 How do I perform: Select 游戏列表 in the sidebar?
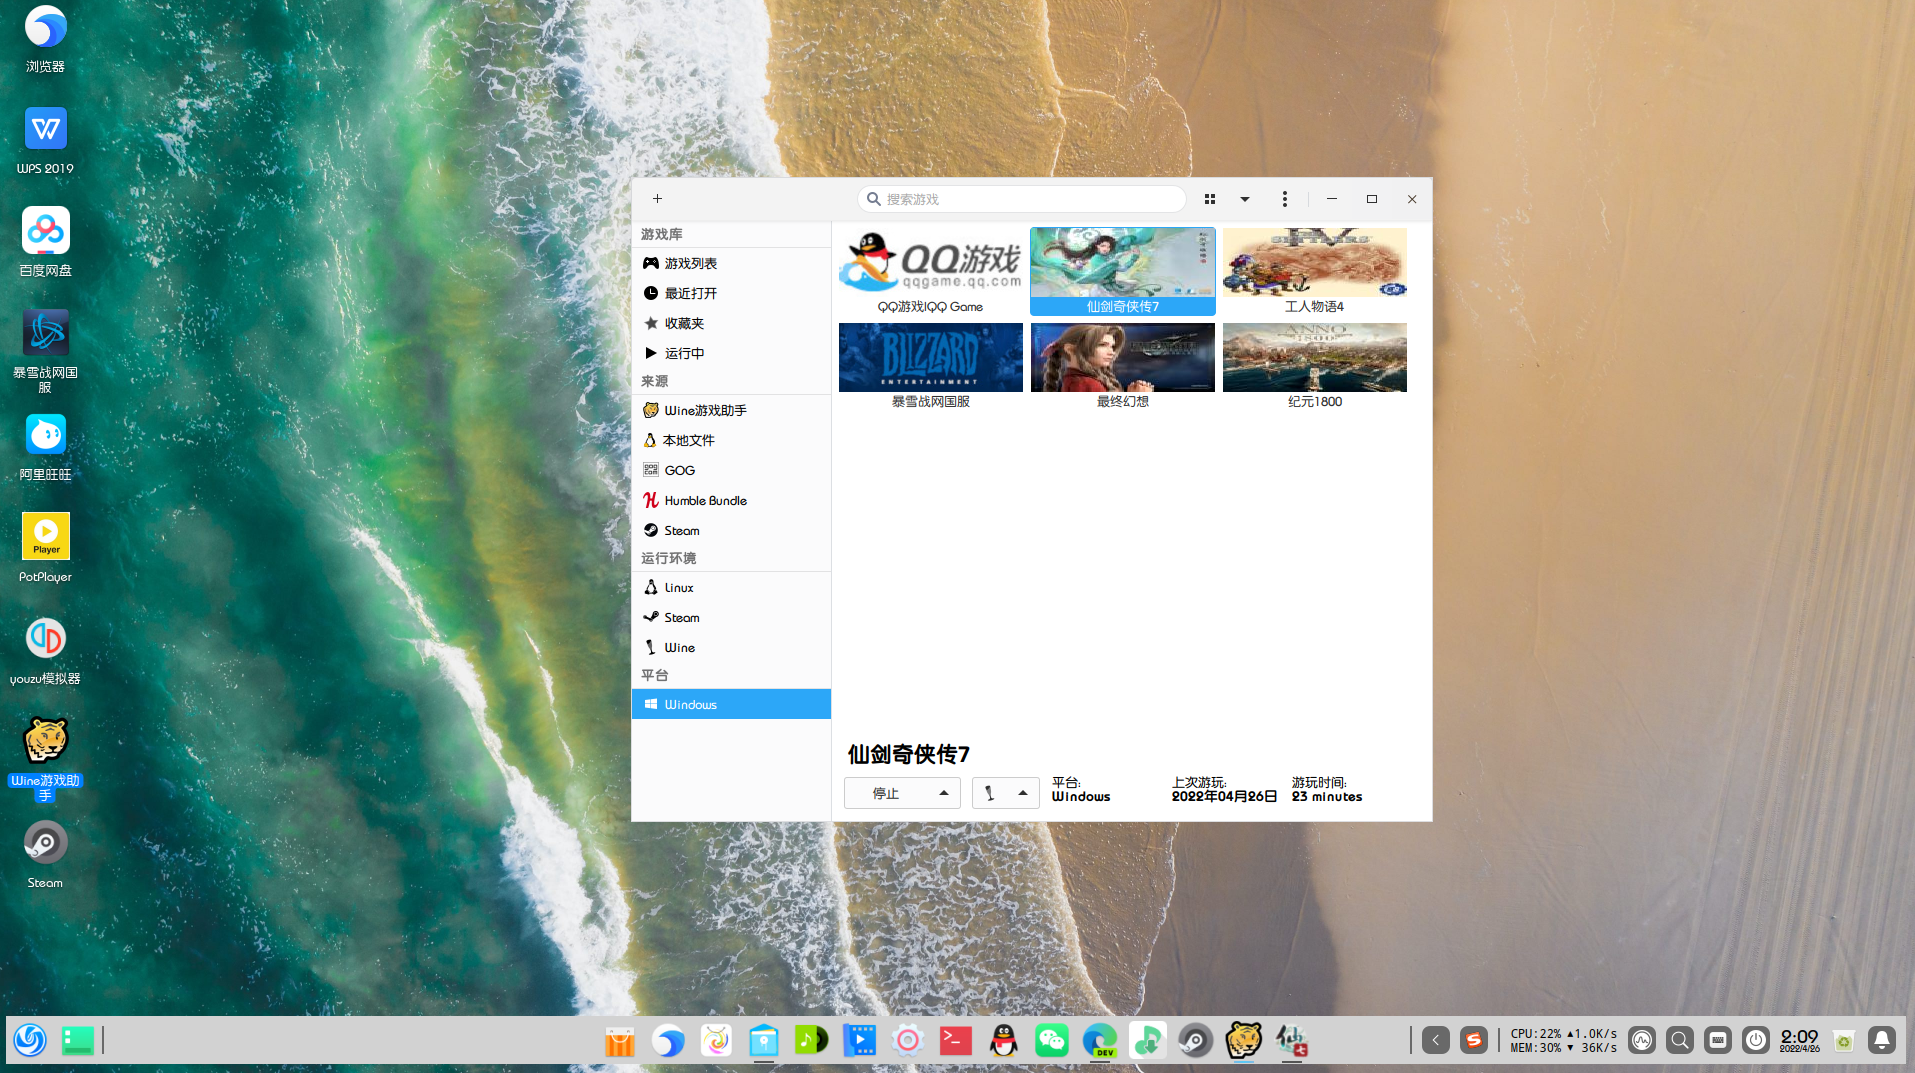pos(690,263)
